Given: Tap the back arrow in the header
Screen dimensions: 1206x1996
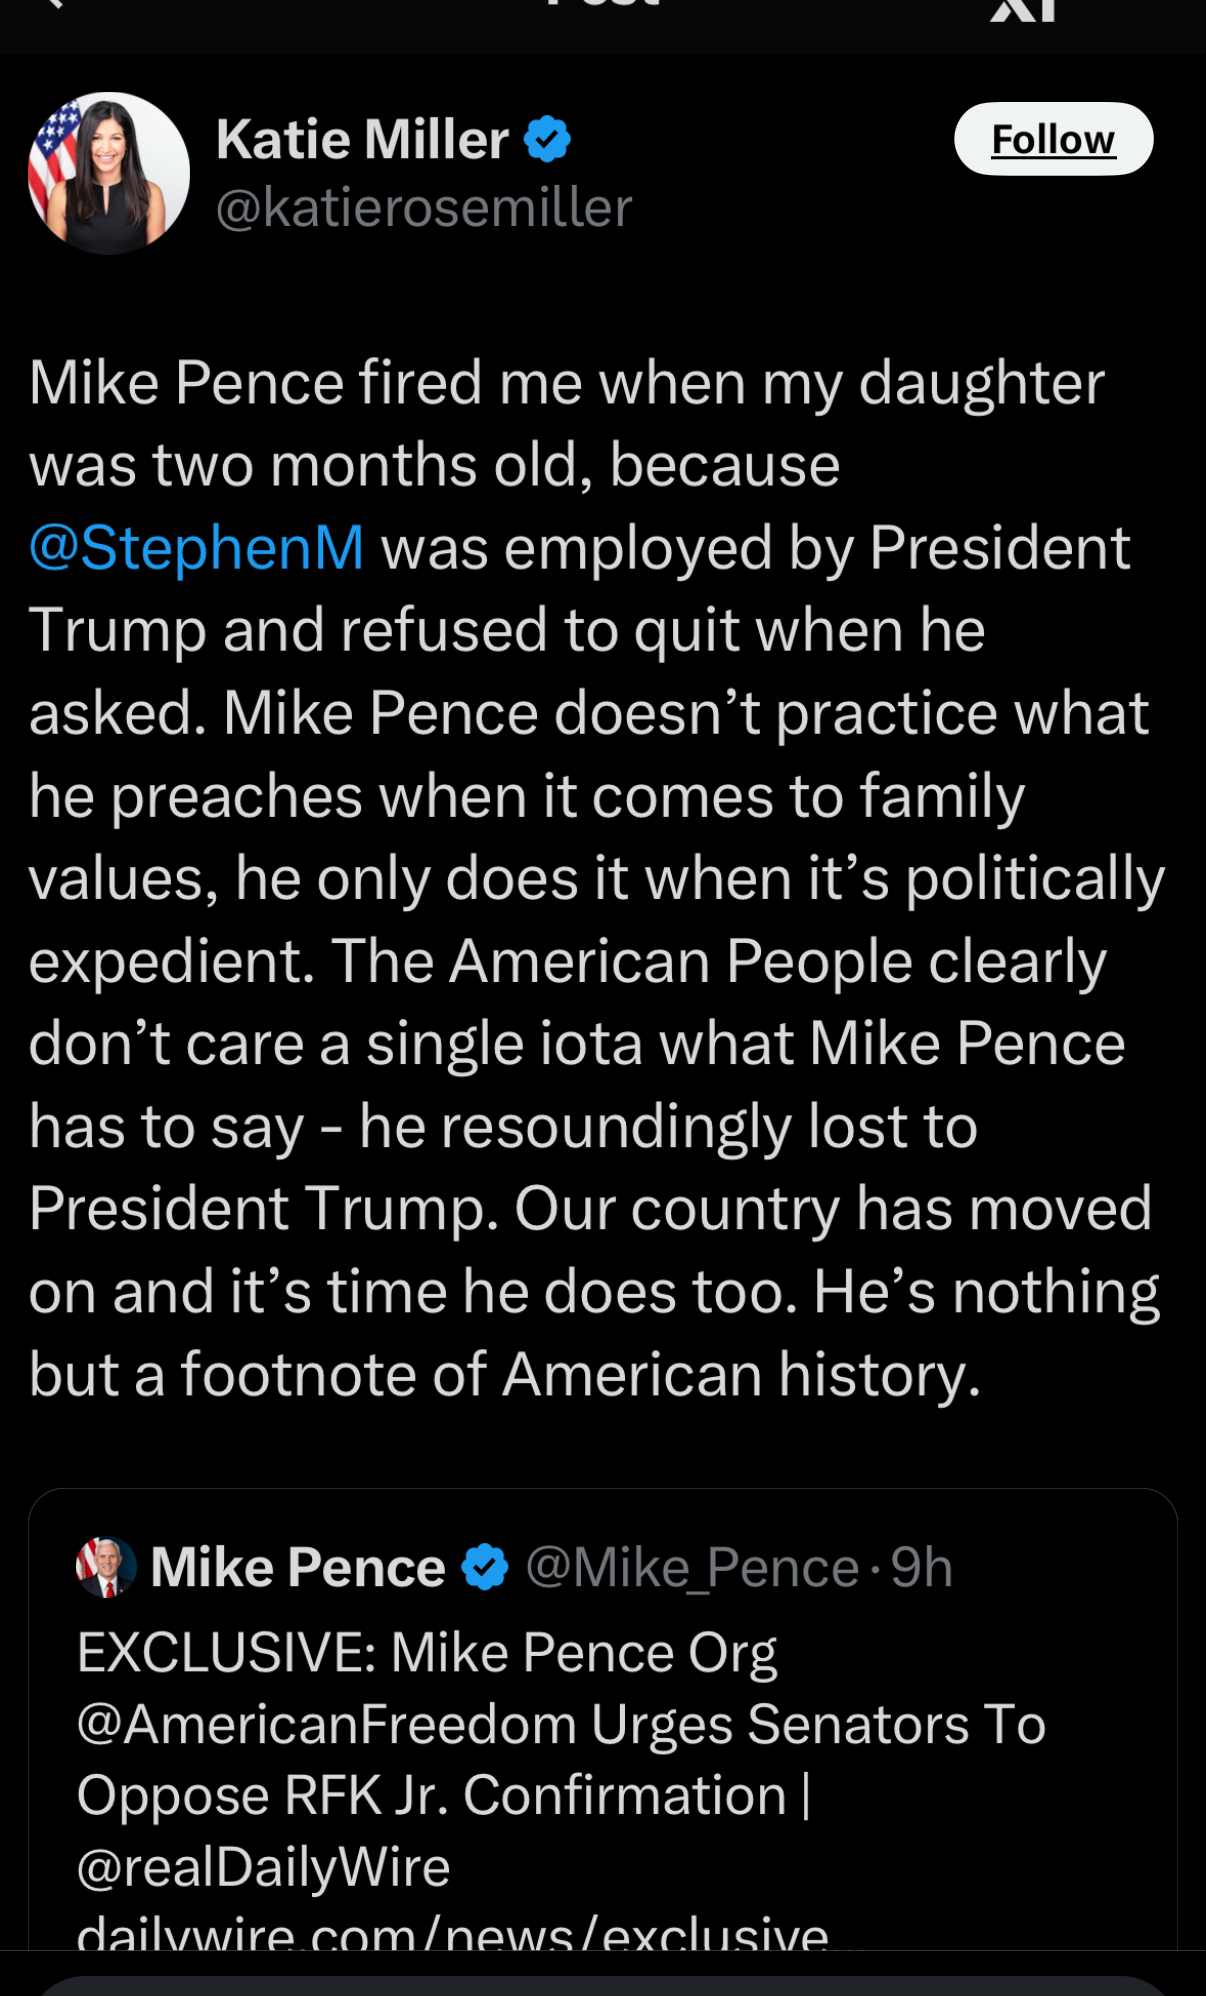Looking at the screenshot, I should [x=50, y=4].
